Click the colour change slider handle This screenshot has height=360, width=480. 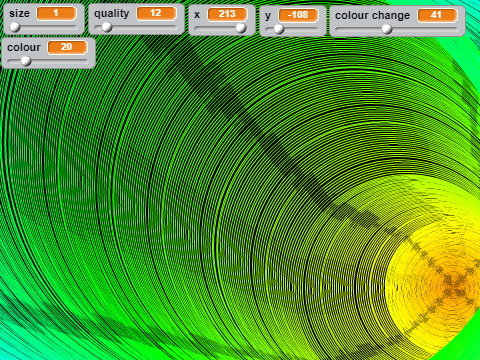point(387,29)
